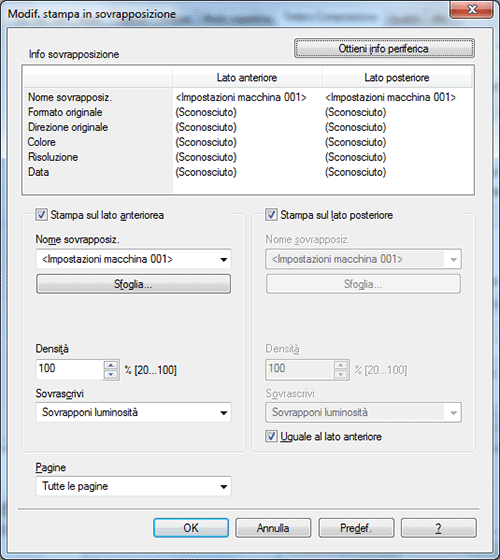Click the density decrease arrow for front side
Image resolution: width=500 pixels, height=560 pixels.
coord(111,374)
